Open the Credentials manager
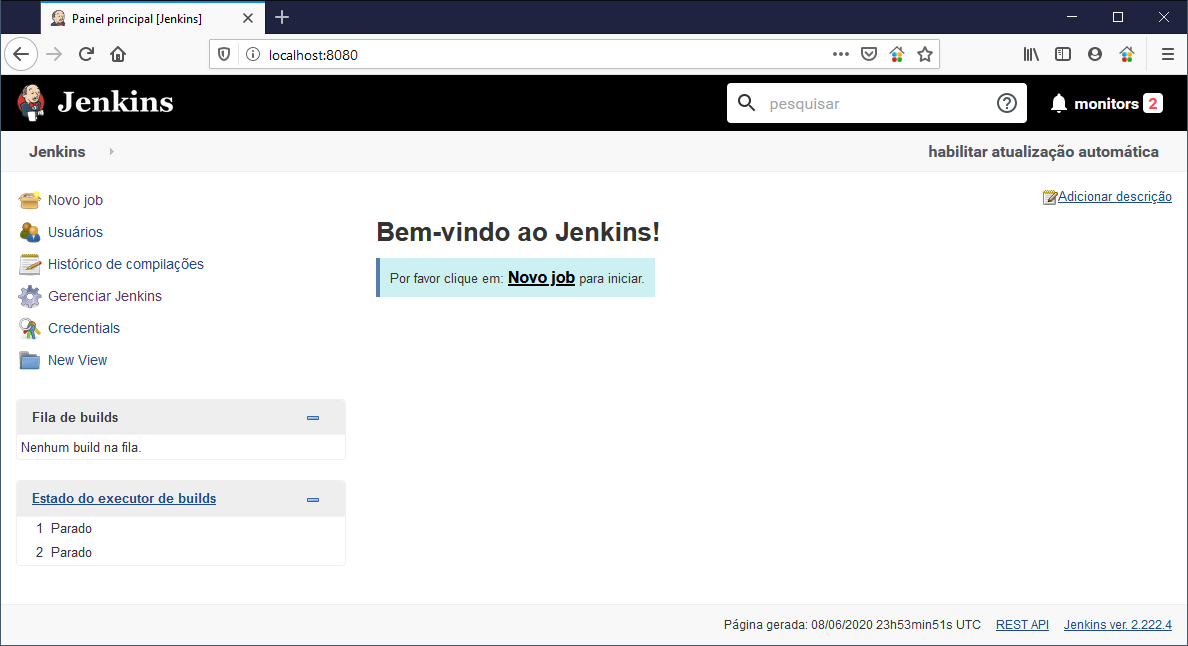Image resolution: width=1188 pixels, height=646 pixels. (84, 328)
